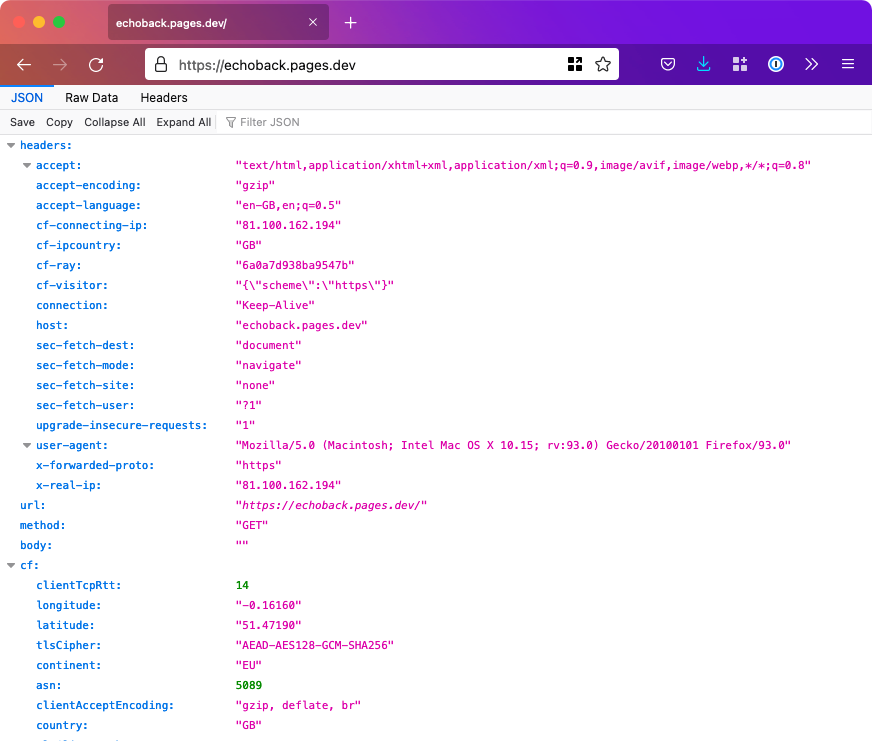Save the page to Pocket

coord(667,63)
